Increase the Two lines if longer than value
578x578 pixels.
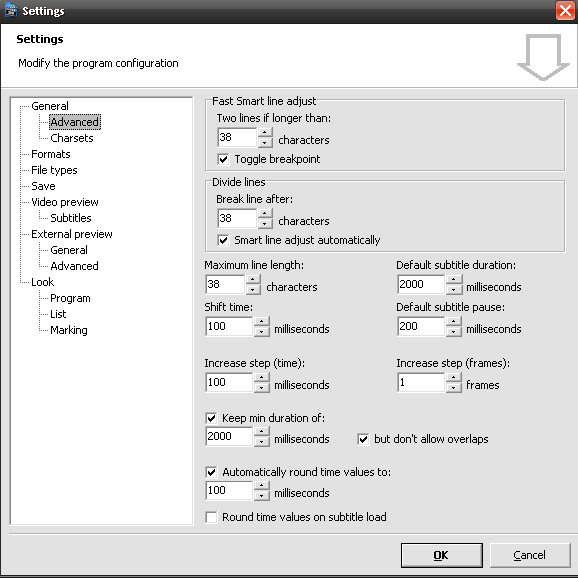click(265, 132)
